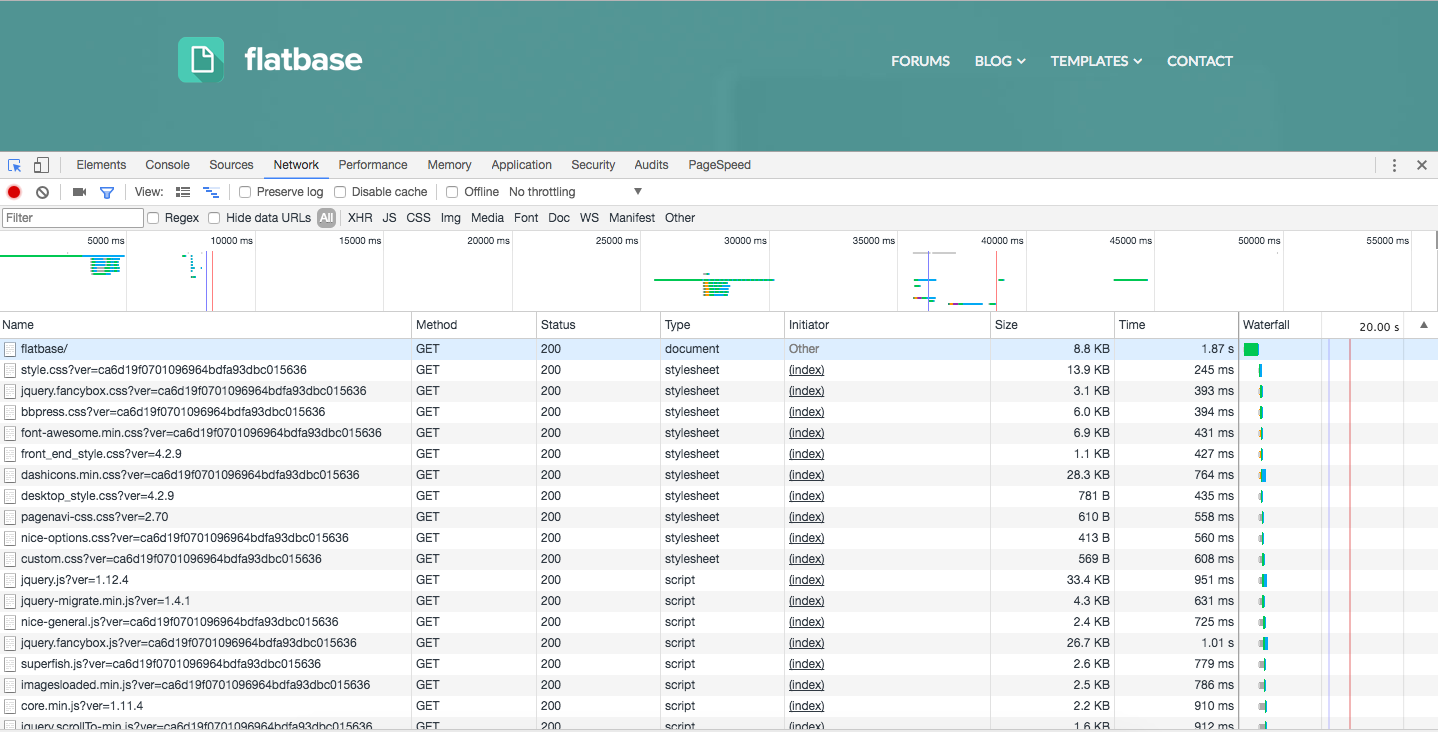Filter requests by Manifest
Image resolution: width=1438 pixels, height=732 pixels.
(x=632, y=218)
